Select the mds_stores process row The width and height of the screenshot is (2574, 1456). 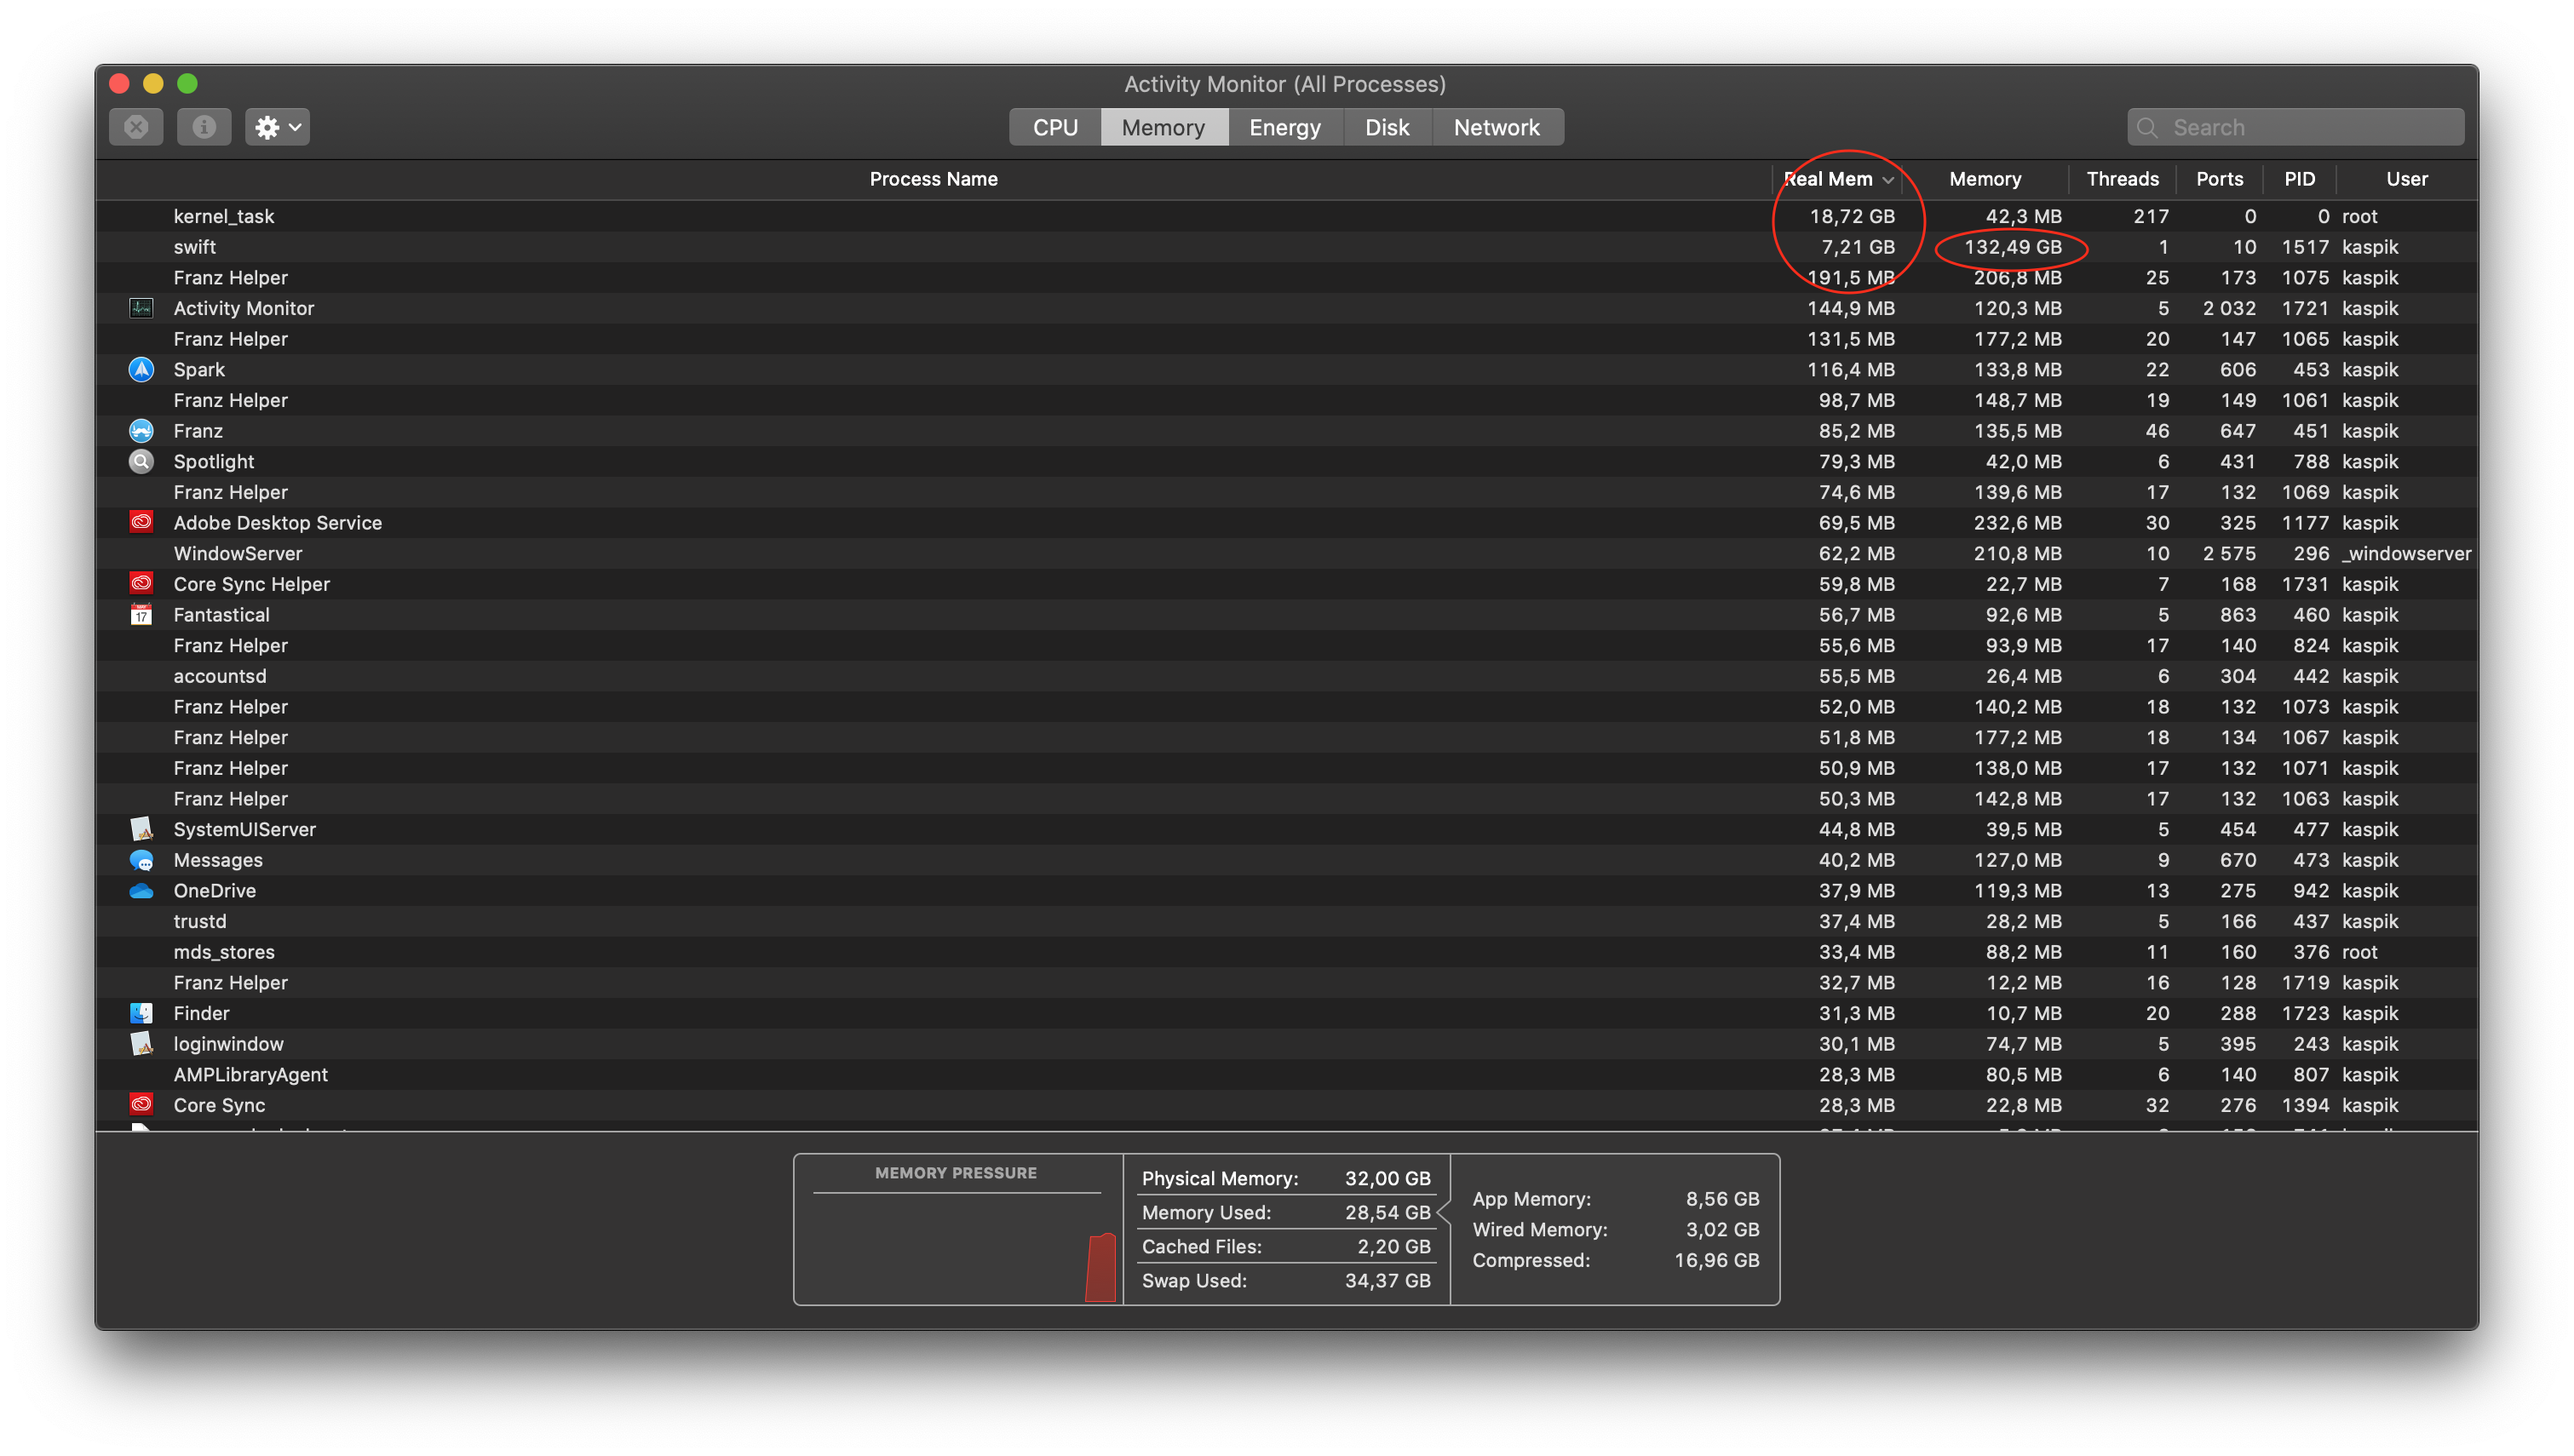point(1287,952)
